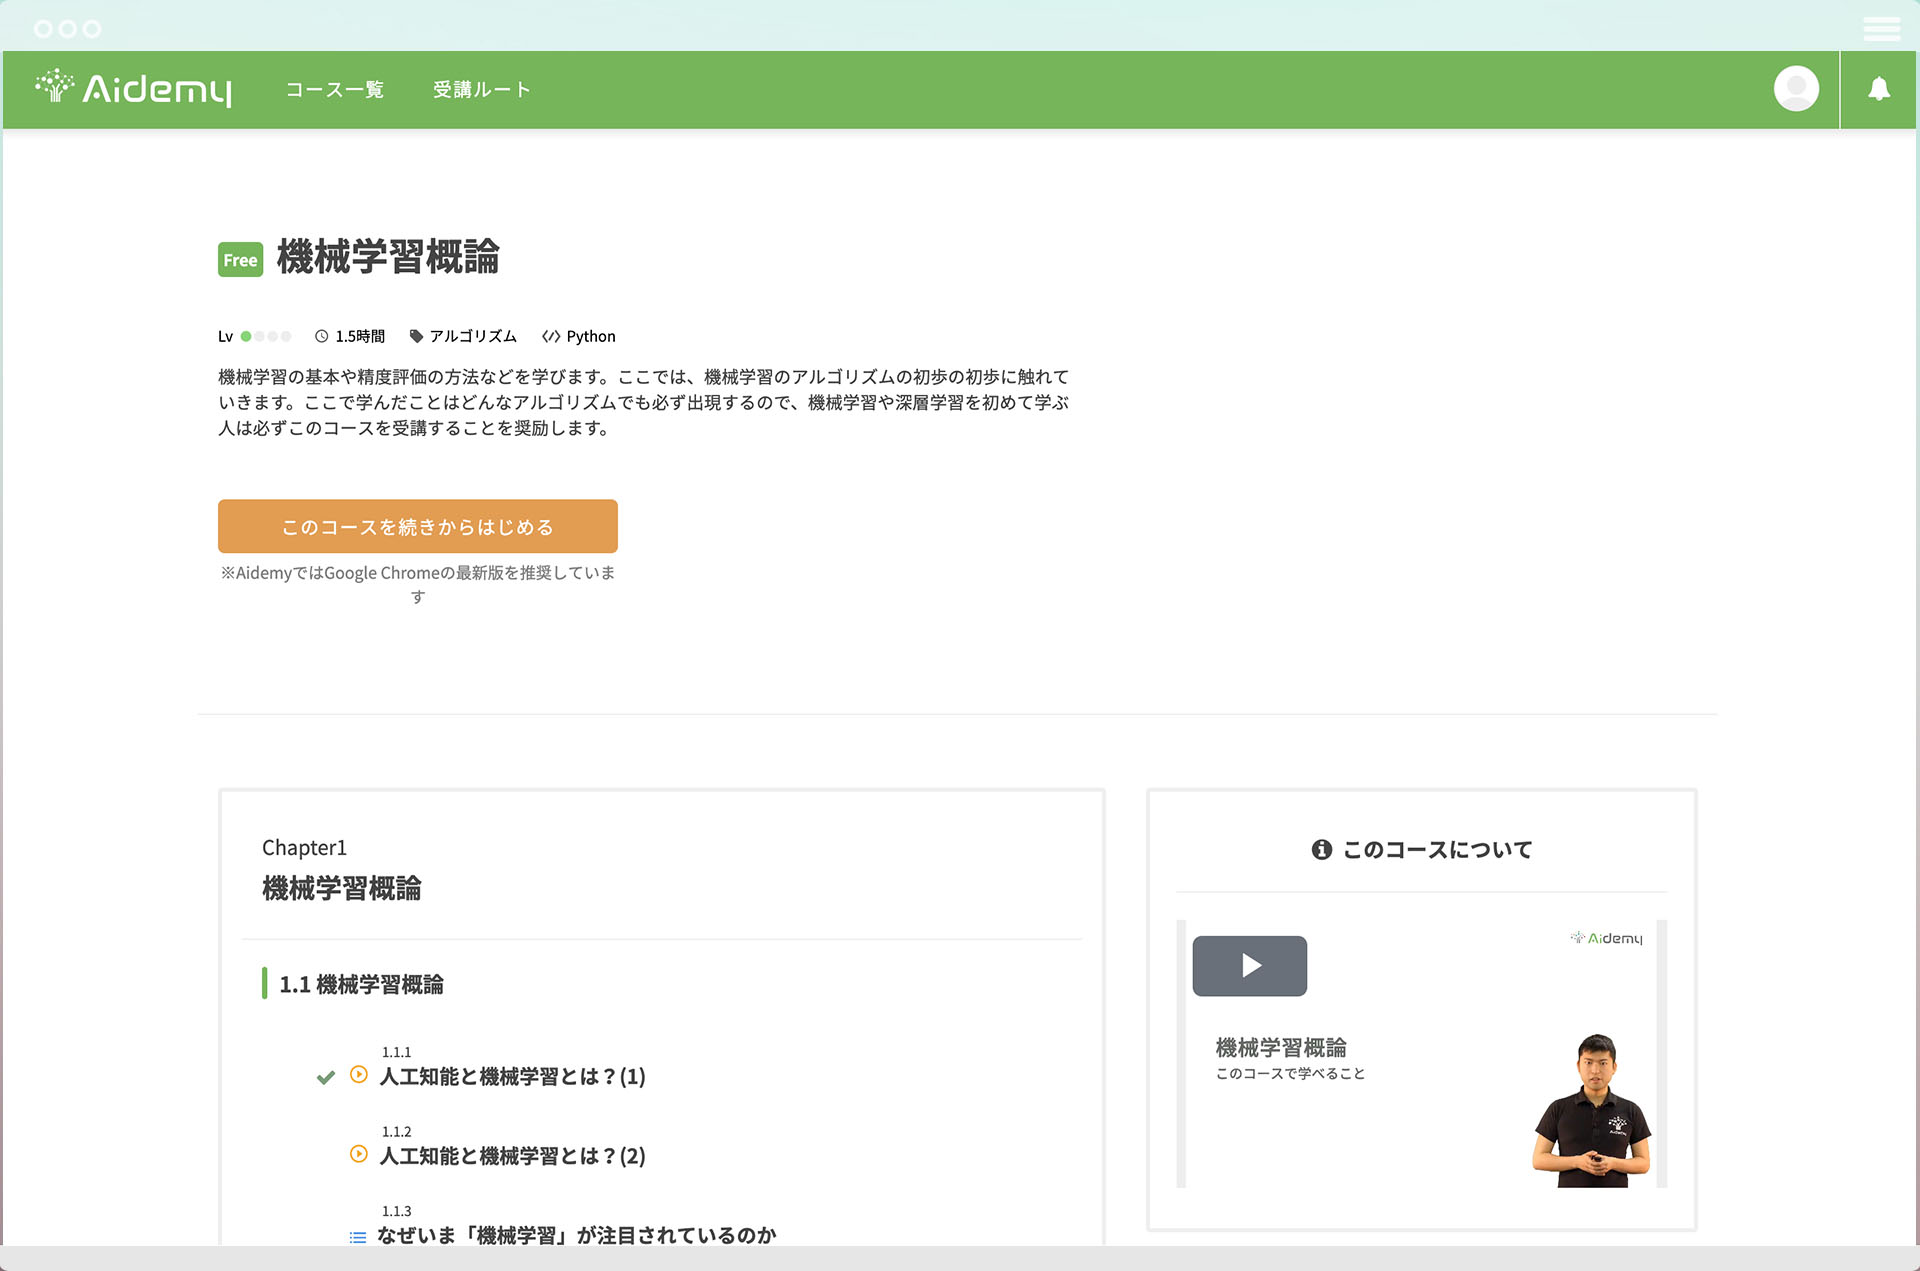Click the info icon near このコースについて
Screen dimensions: 1920x1271
[1321, 850]
